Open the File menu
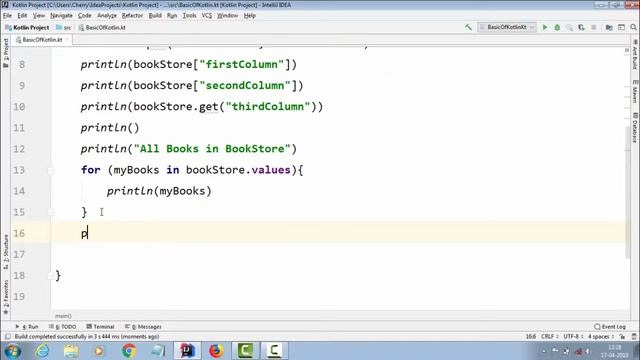Viewport: 640px width, 360px height. click(7, 16)
